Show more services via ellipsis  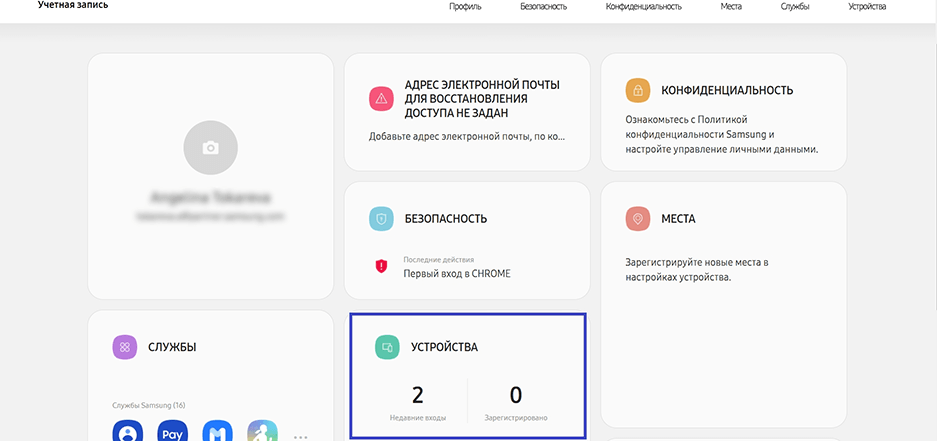(x=301, y=437)
